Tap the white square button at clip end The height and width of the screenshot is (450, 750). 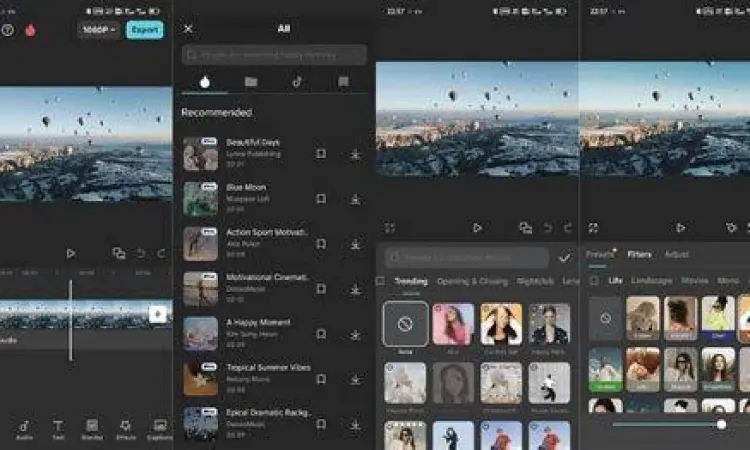[158, 314]
